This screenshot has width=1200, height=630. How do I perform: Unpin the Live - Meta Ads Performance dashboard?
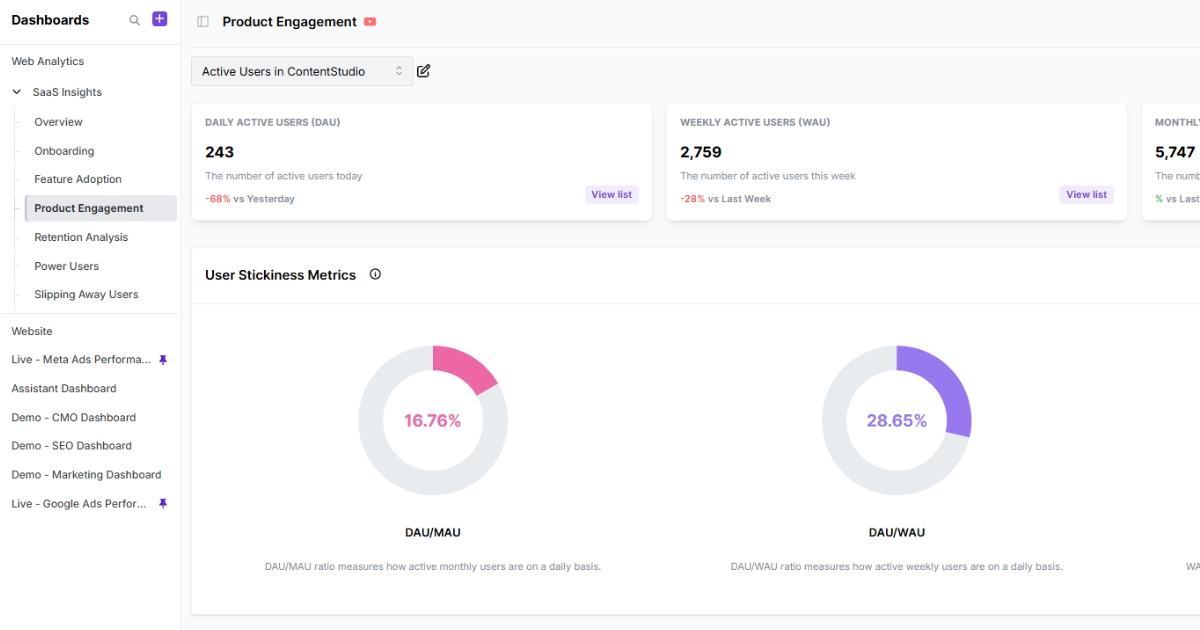coord(162,359)
